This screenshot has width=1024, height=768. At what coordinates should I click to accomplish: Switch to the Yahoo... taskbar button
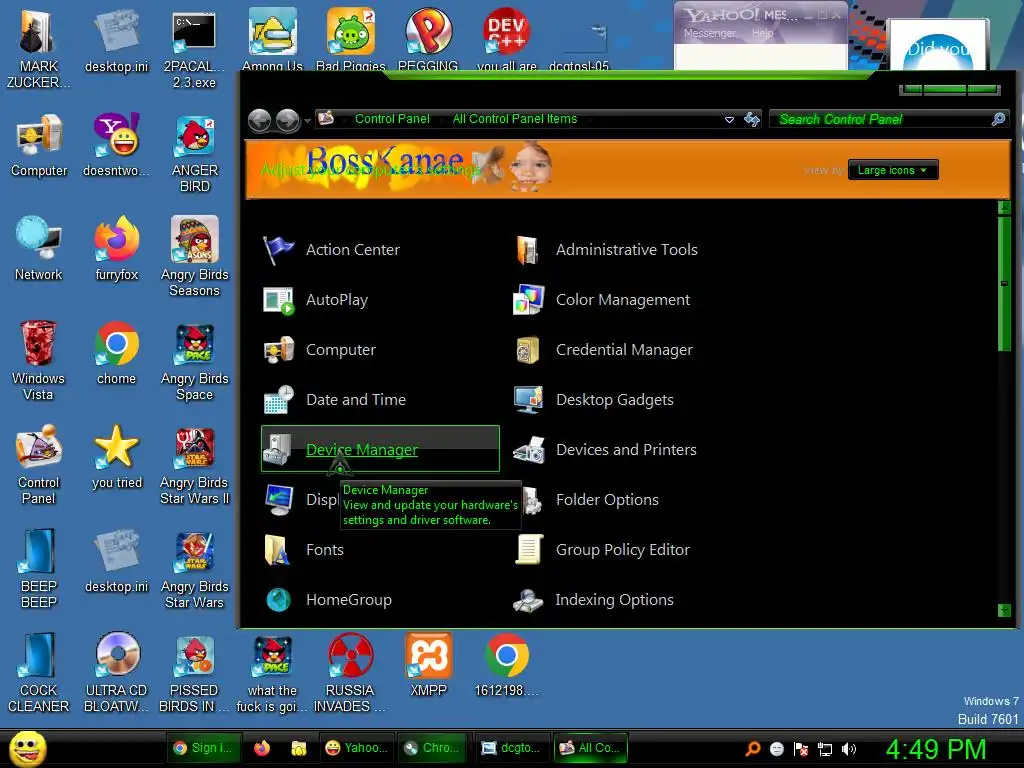357,748
